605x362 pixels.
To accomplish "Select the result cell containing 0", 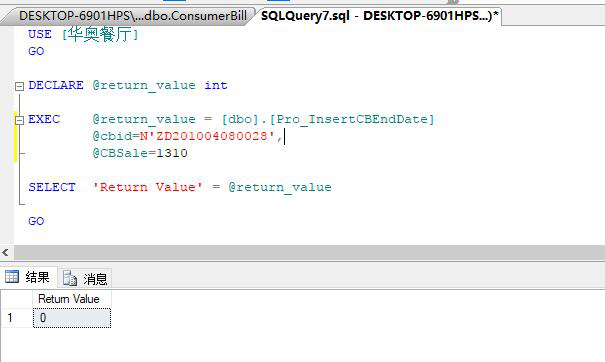I will 72,318.
